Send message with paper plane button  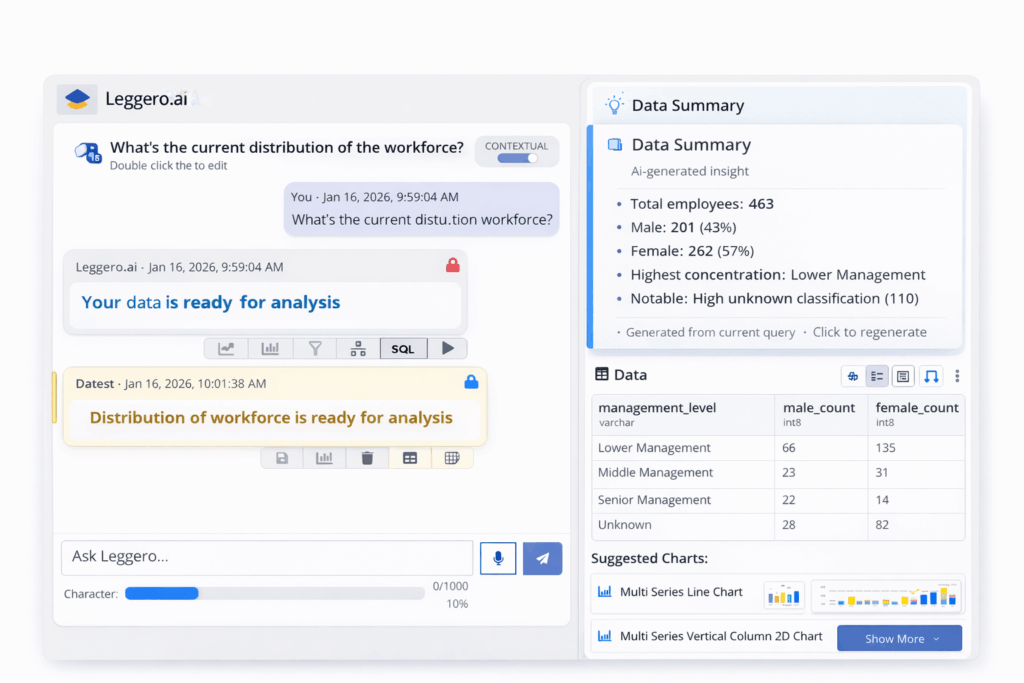[x=542, y=559]
